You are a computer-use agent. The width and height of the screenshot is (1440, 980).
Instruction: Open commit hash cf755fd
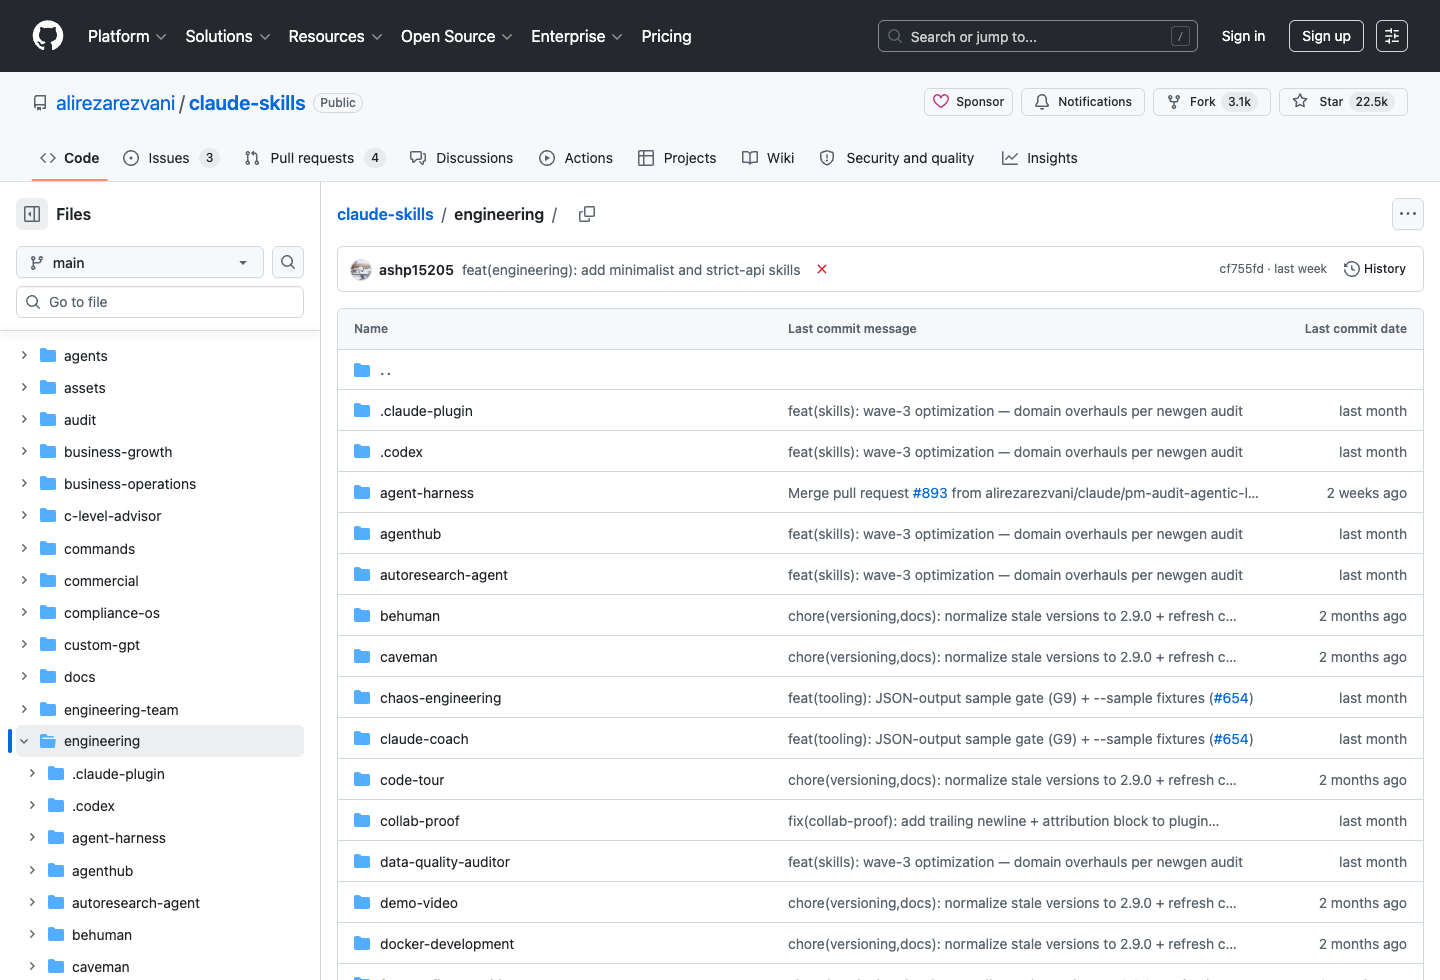pos(1241,269)
